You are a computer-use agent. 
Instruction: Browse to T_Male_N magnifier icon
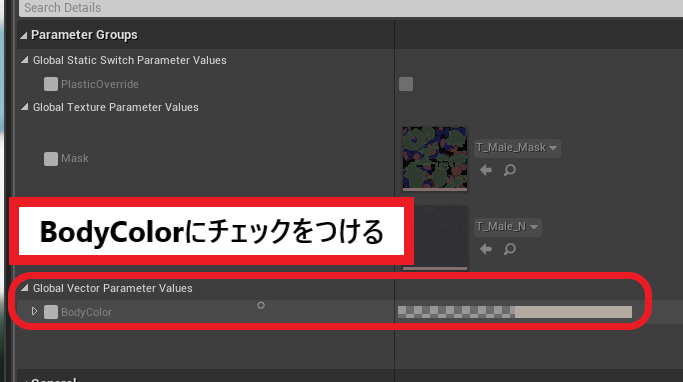[x=510, y=249]
